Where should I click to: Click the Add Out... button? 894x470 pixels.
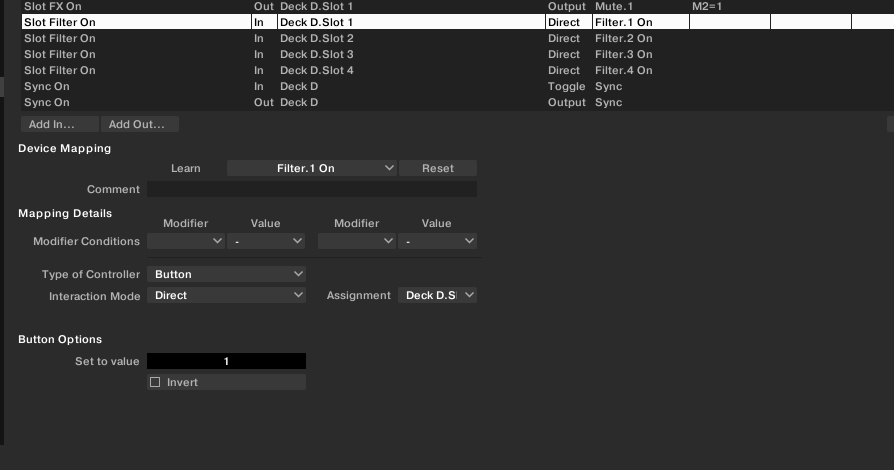140,124
